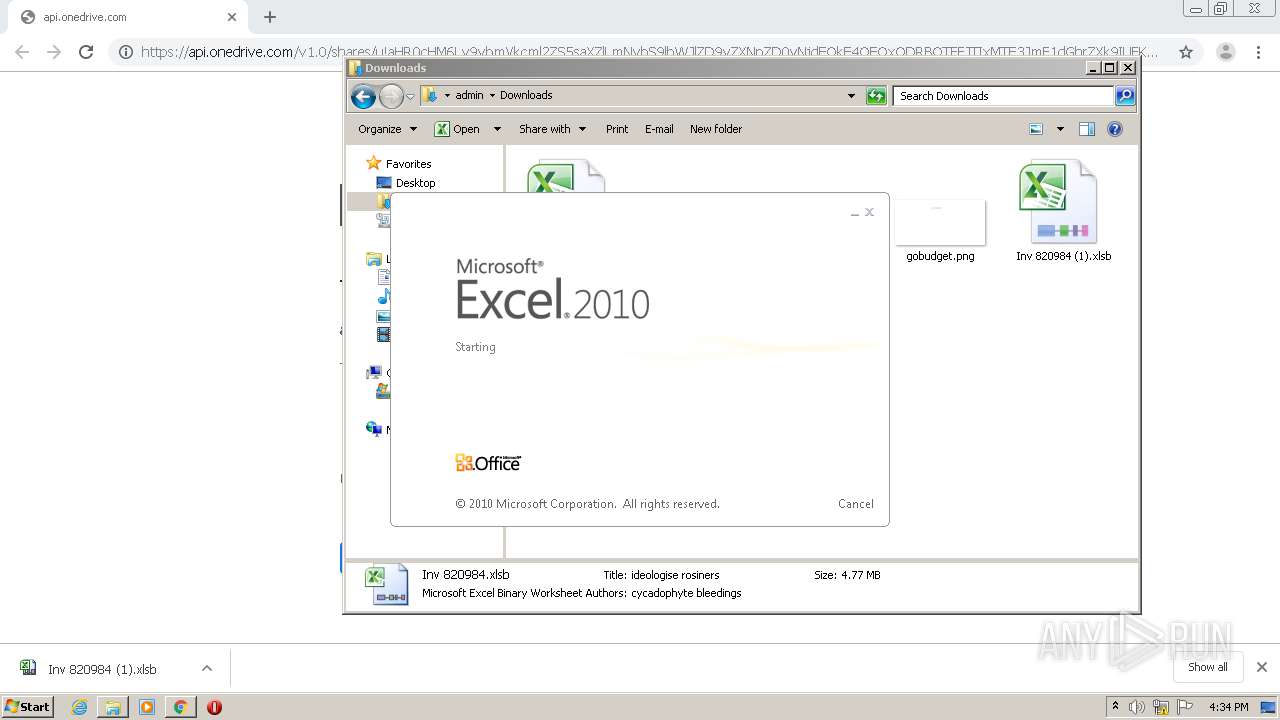The image size is (1280, 720).
Task: Select 'Downloads' in the address breadcrumb
Action: click(526, 96)
